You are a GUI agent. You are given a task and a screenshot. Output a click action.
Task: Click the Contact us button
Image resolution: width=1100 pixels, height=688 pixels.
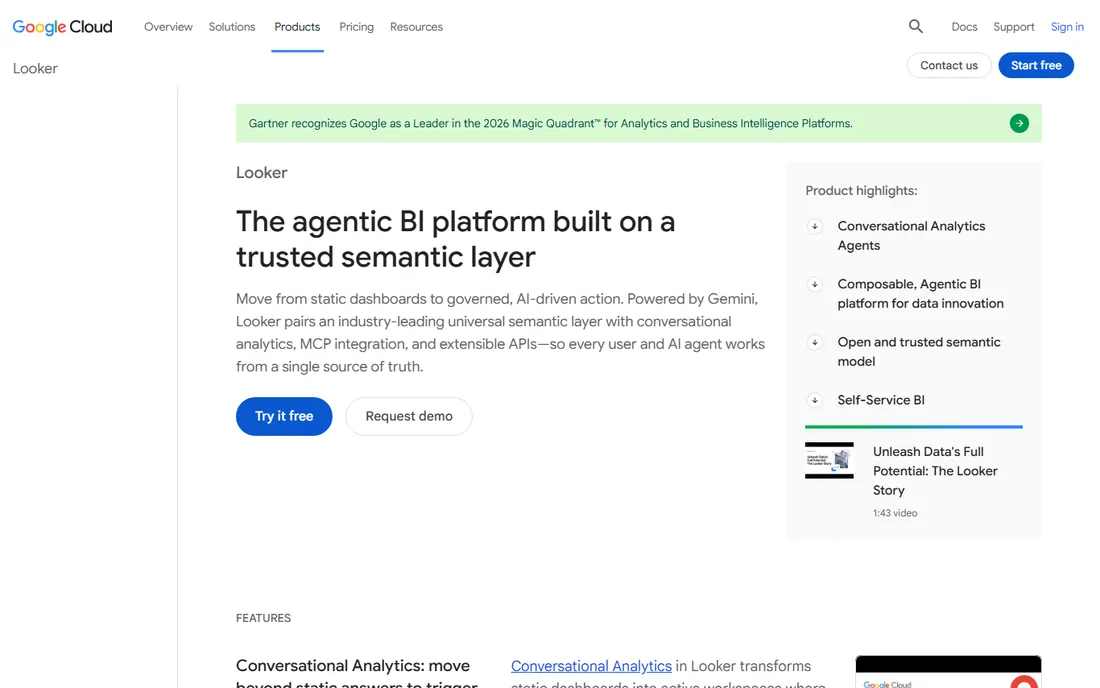pos(948,65)
